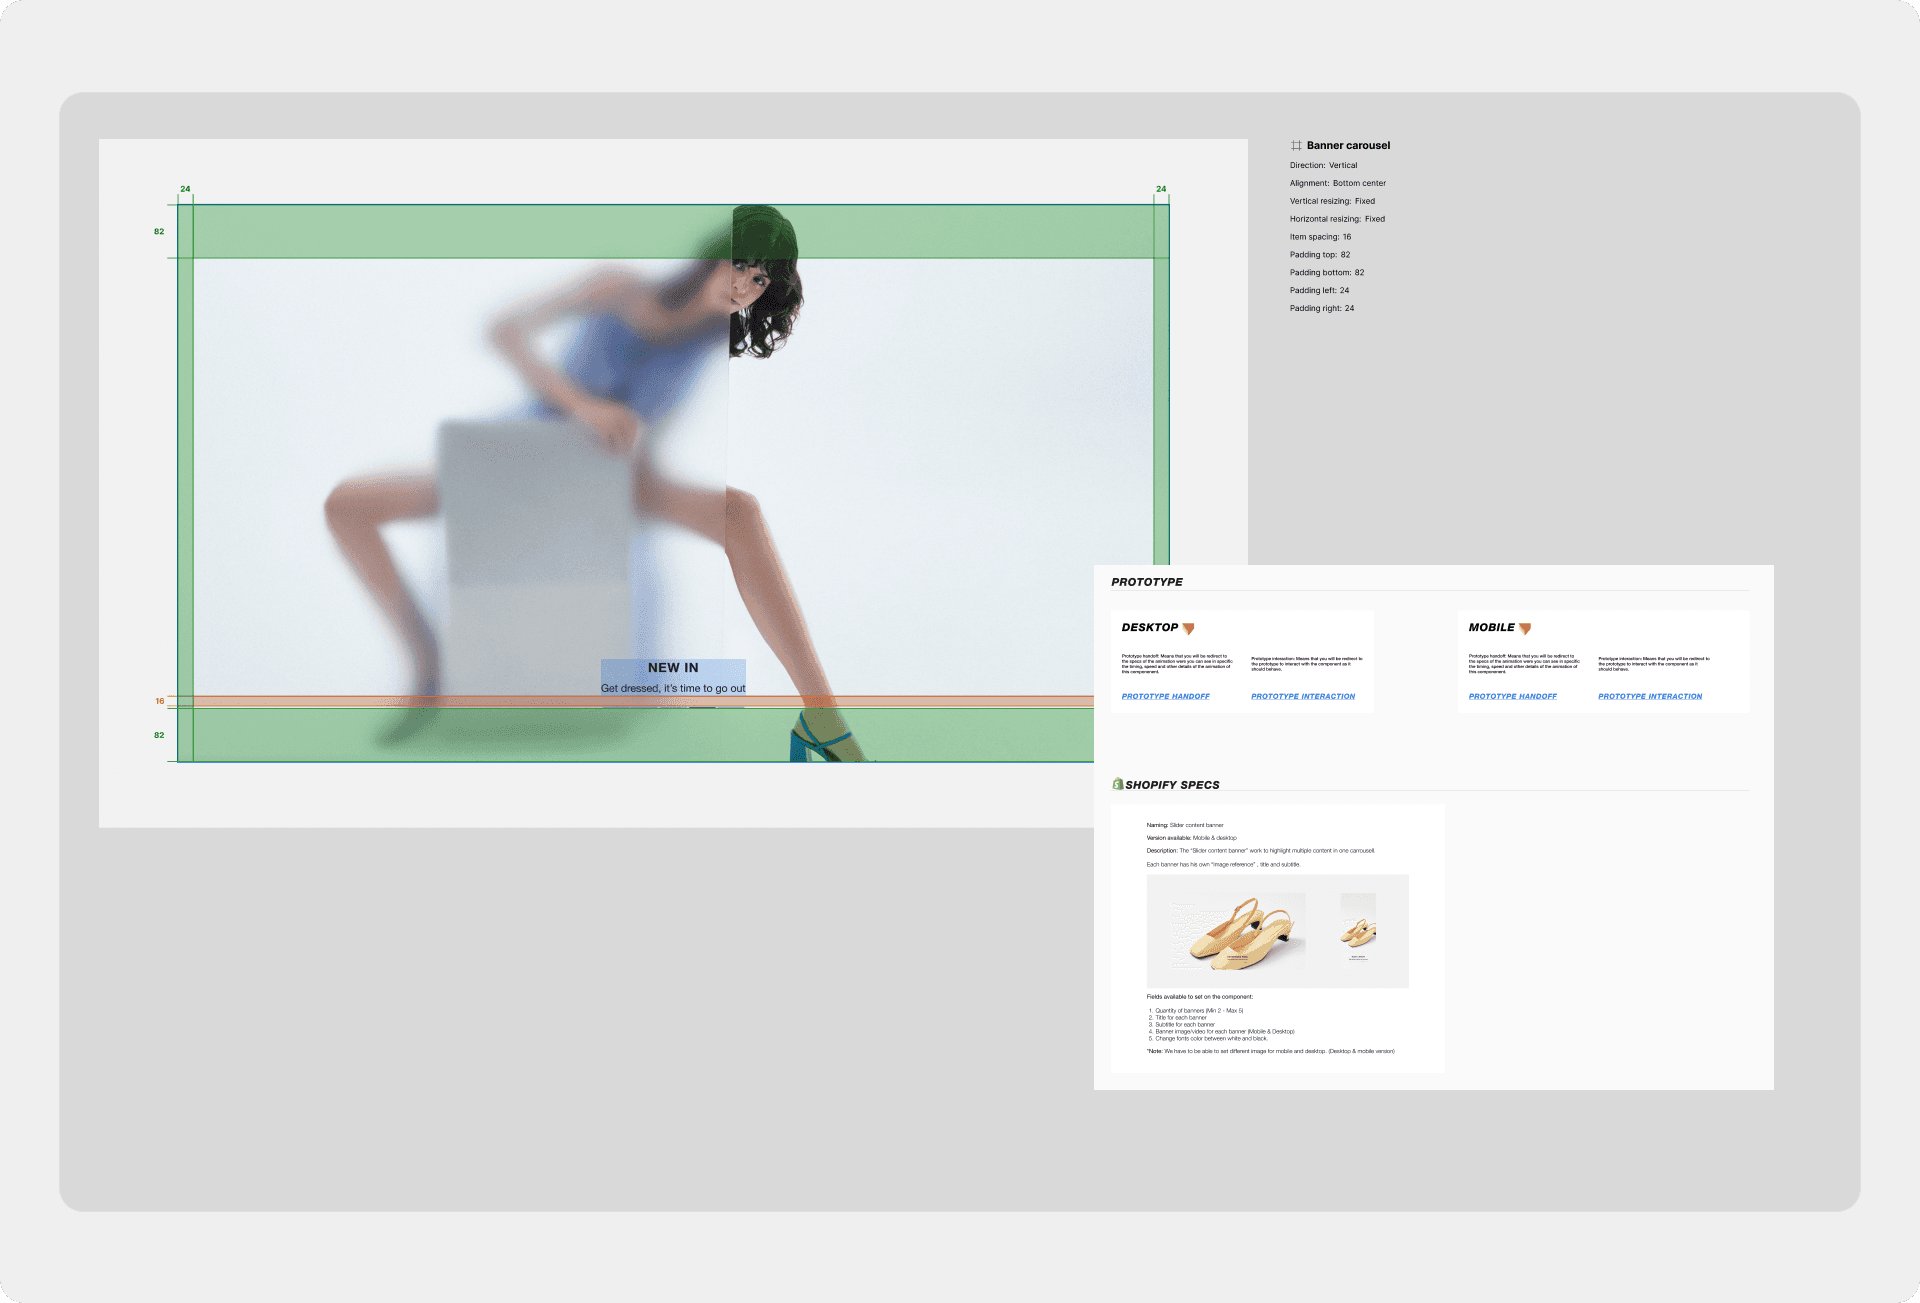The image size is (1920, 1303).
Task: Open the Mobile Prototype Handoff link
Action: [1512, 696]
